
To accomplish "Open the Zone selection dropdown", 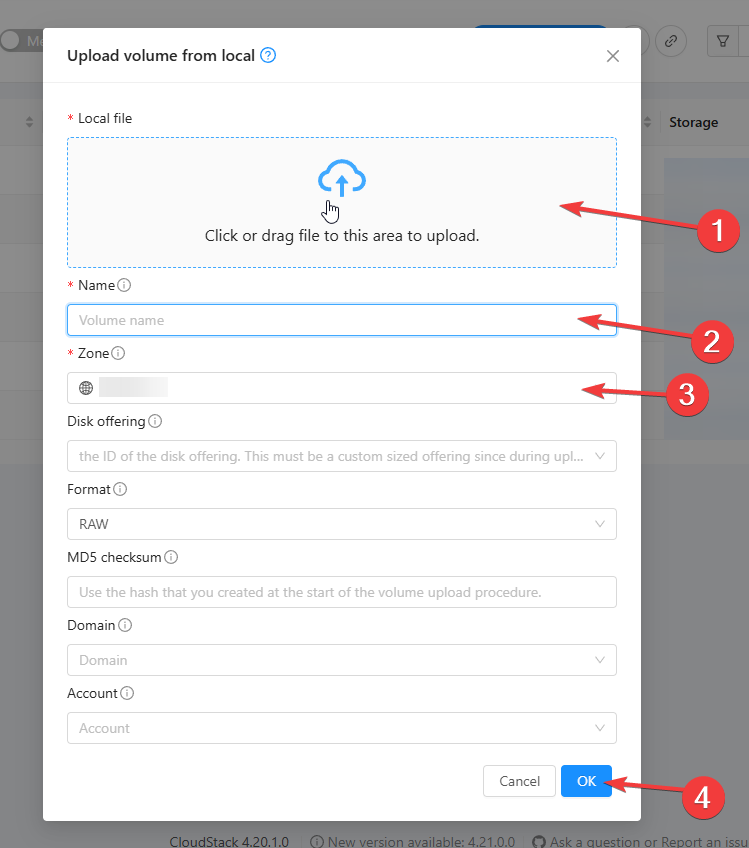I will 340,388.
